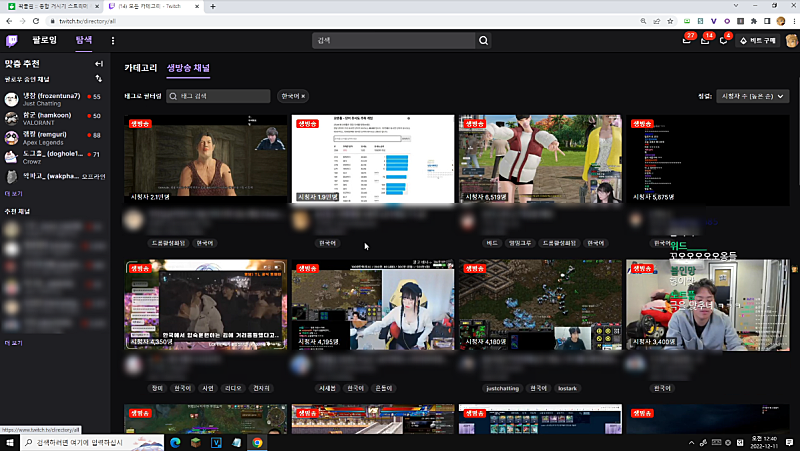Viewport: 800px width, 451px height.
Task: Open the three-dot more menu in navbar
Action: (x=113, y=41)
